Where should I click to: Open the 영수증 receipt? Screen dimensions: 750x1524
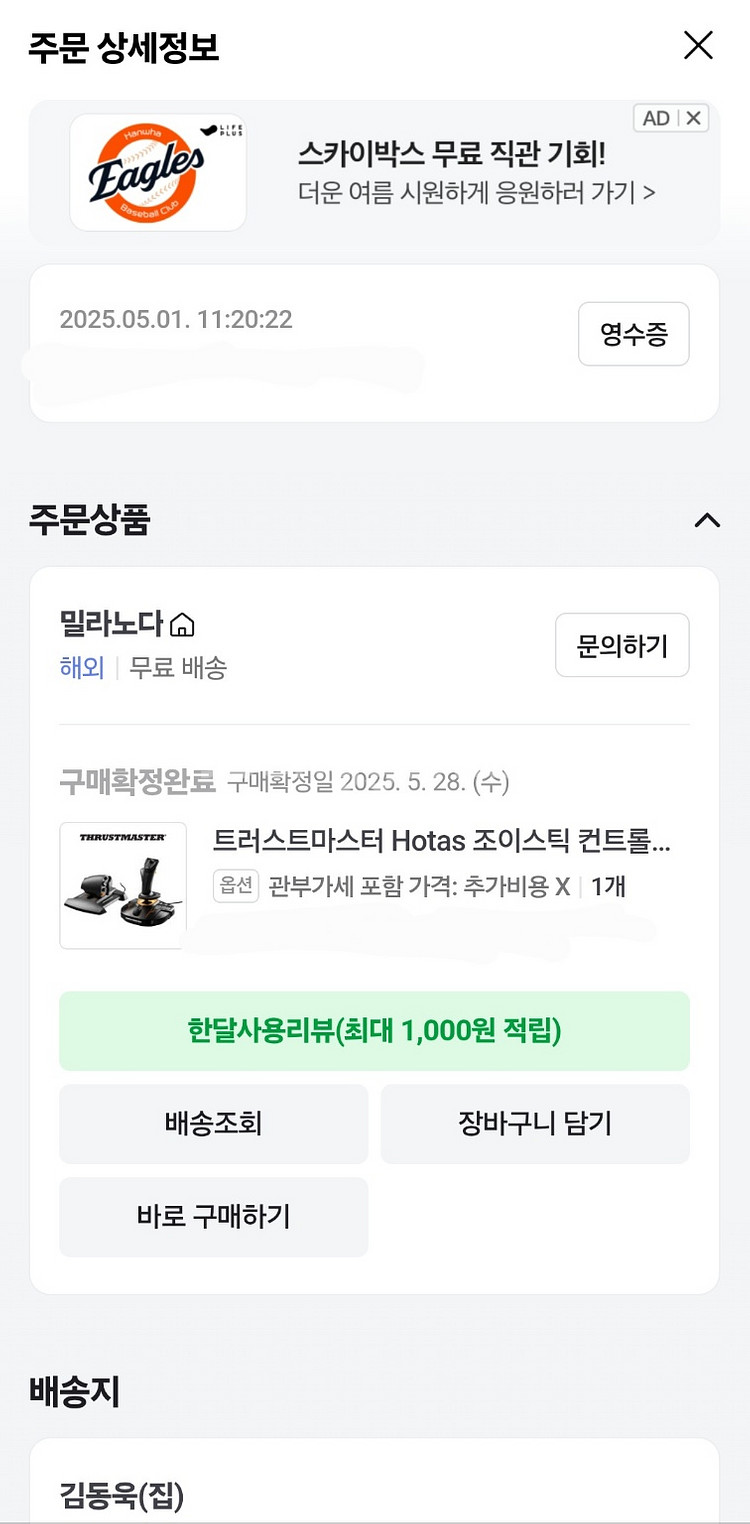tap(633, 334)
